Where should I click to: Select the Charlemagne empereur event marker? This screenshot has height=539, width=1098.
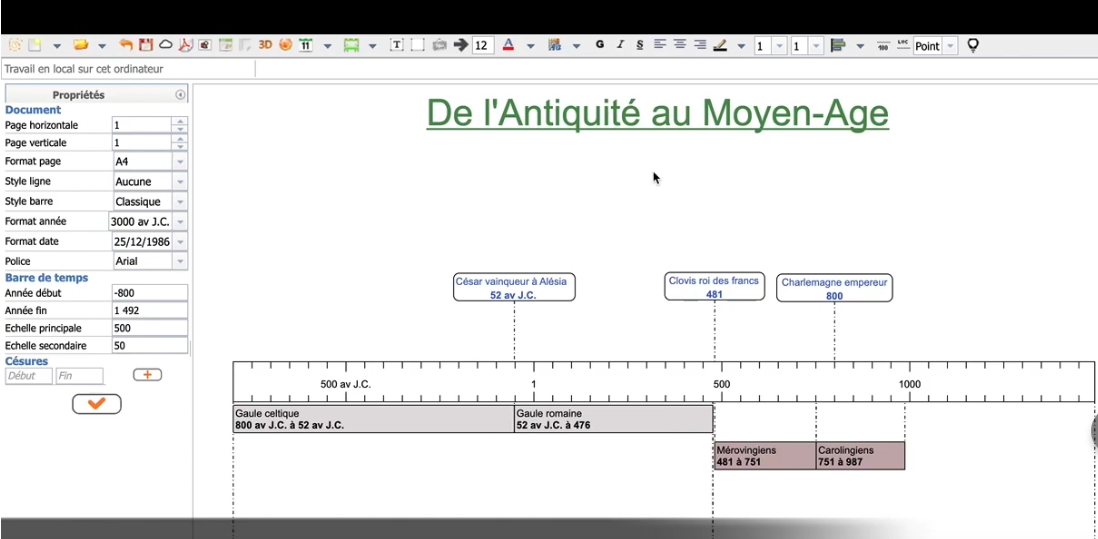834,288
